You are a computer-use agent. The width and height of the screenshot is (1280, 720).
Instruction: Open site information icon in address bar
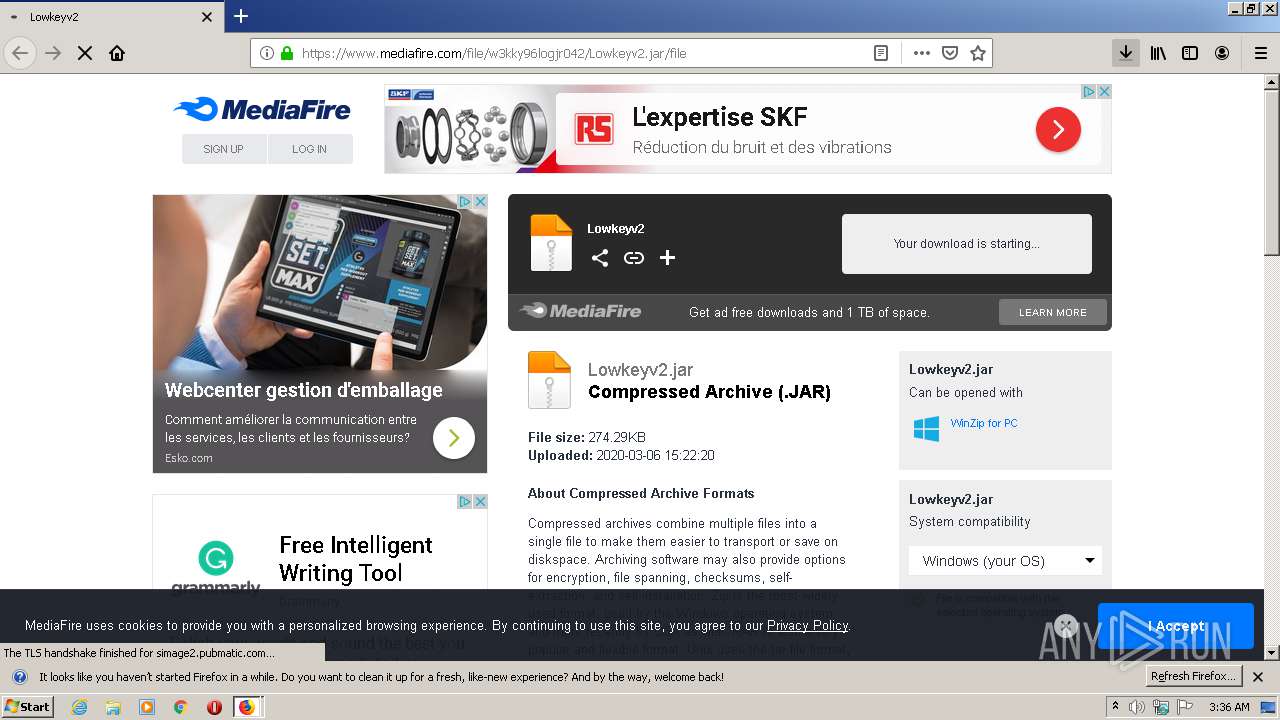(267, 53)
